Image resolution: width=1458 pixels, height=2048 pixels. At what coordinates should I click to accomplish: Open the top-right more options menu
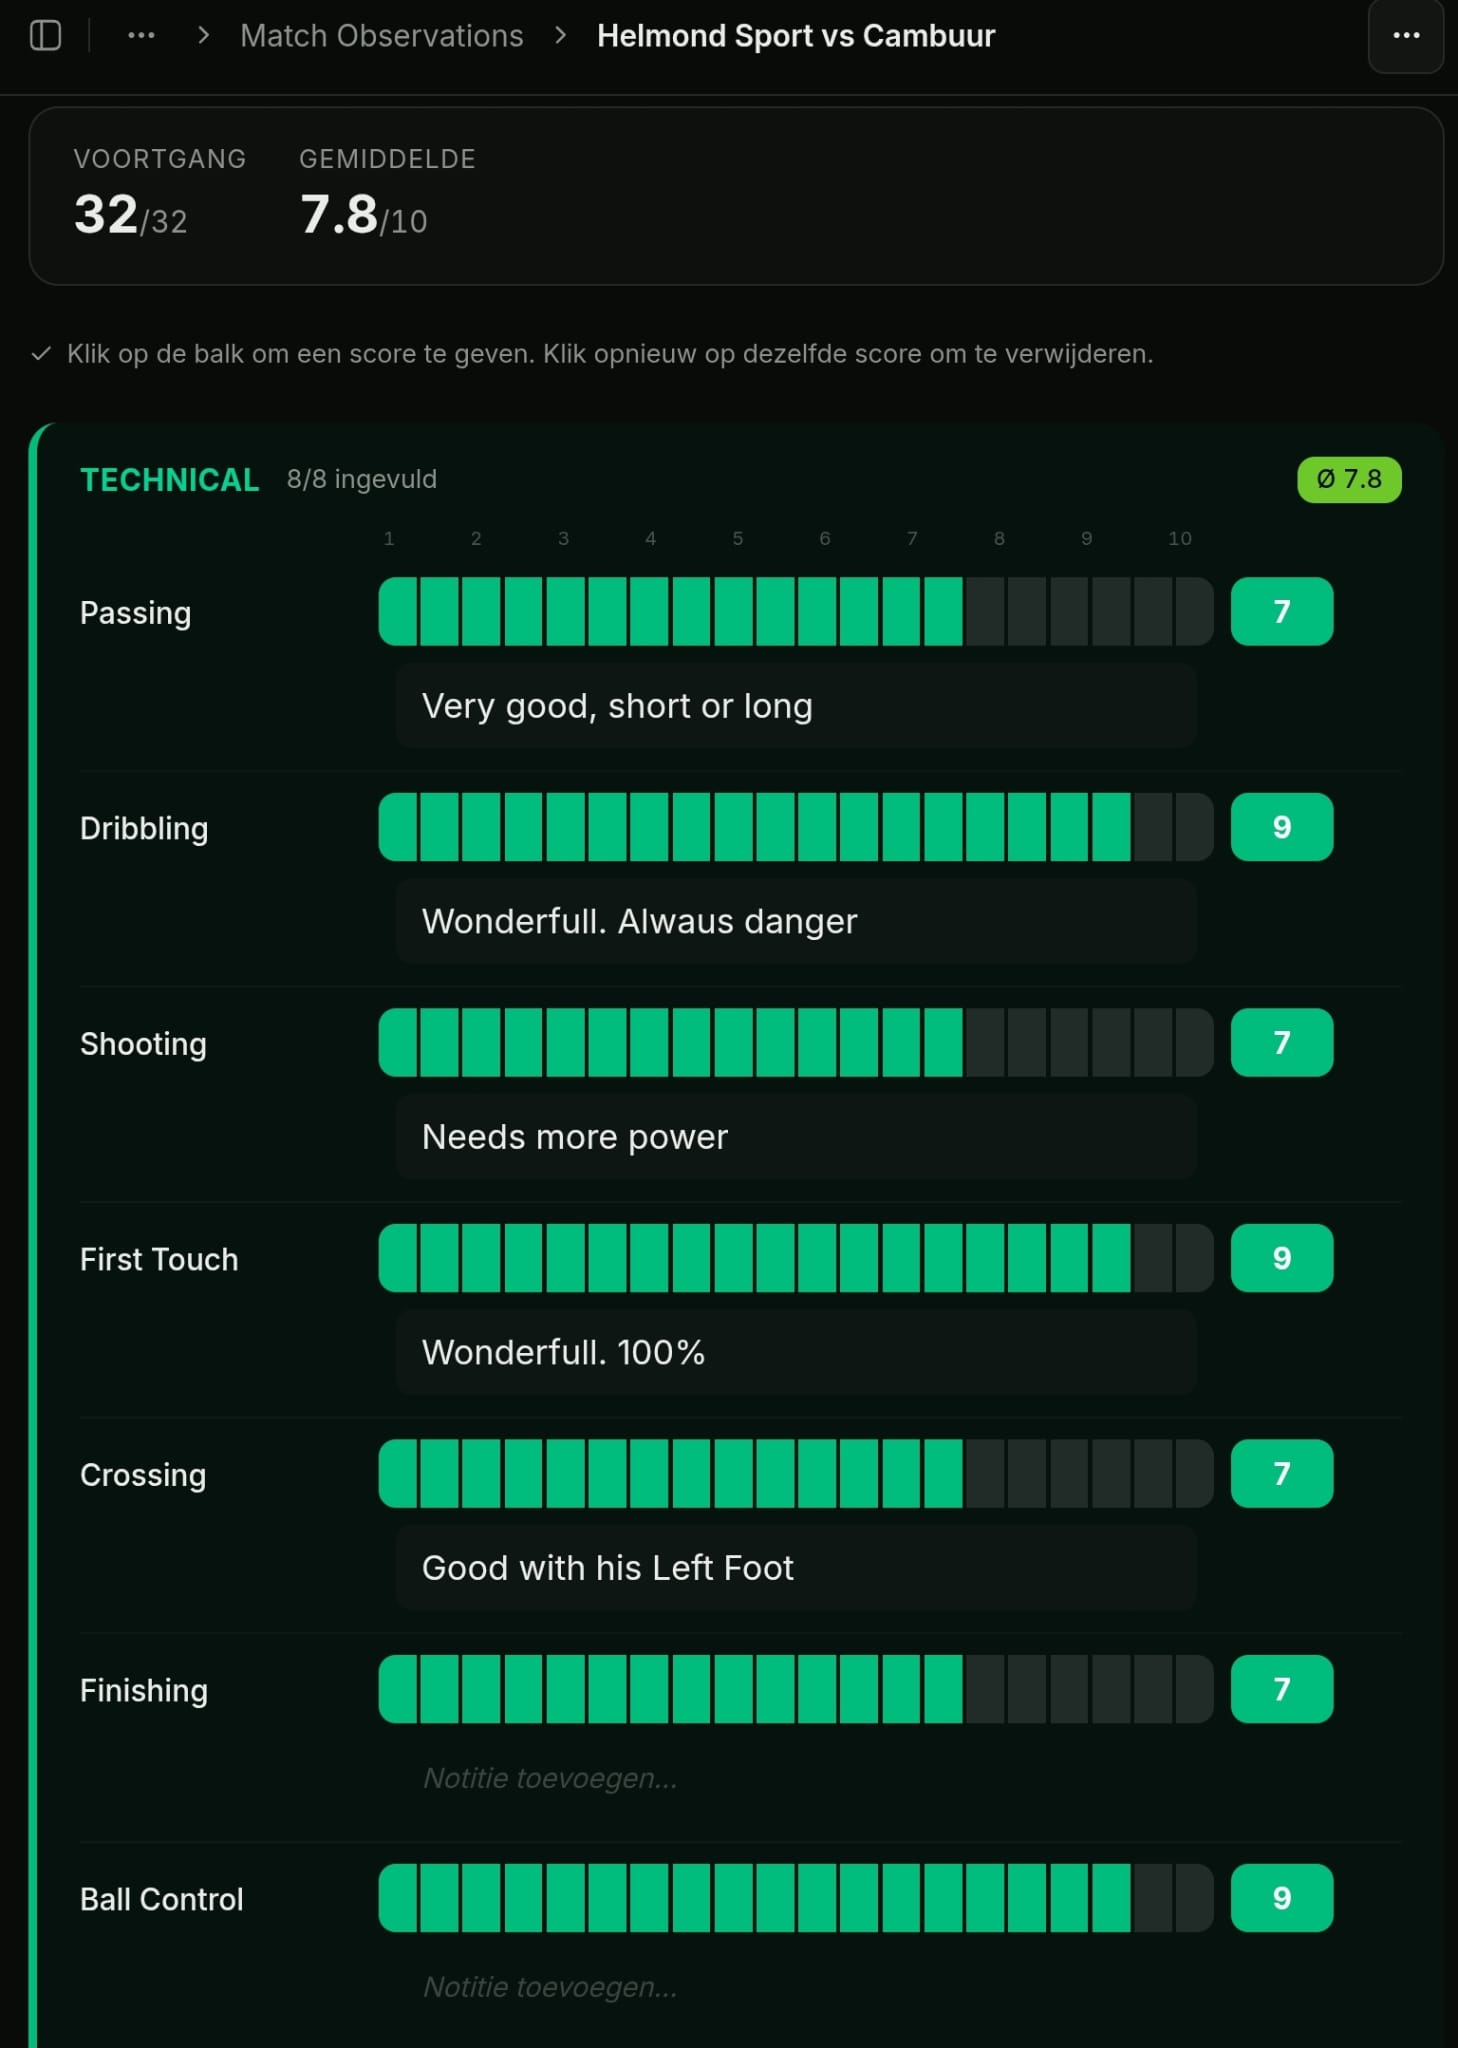tap(1405, 36)
